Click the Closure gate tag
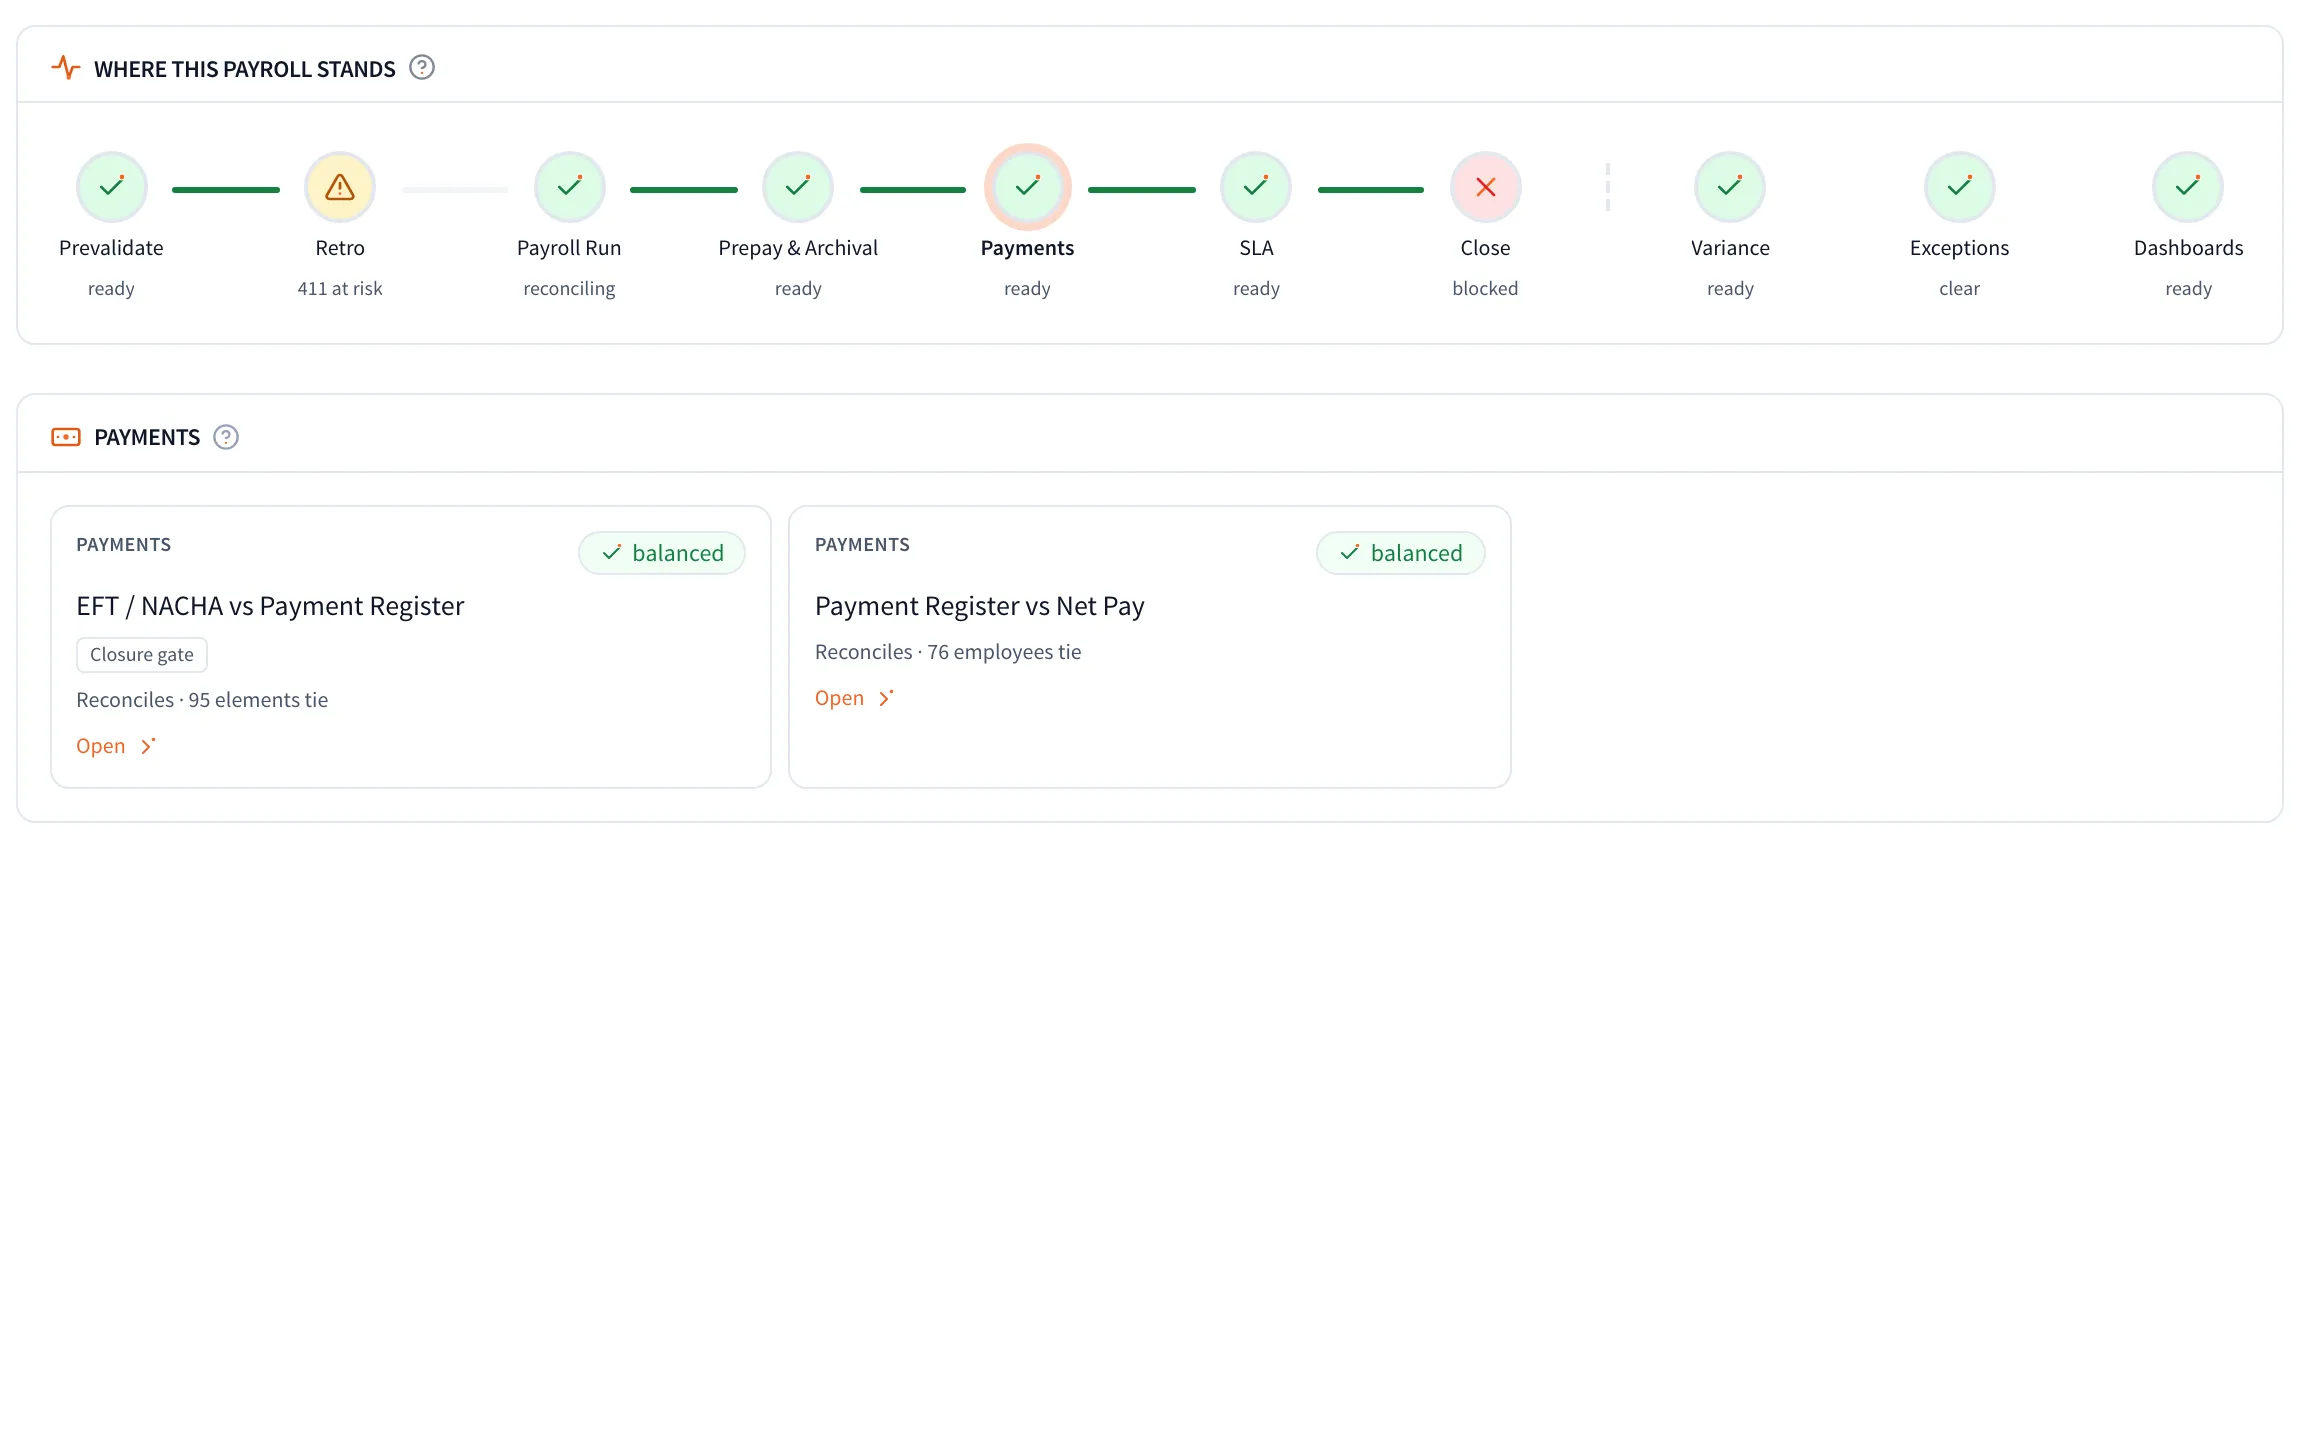Viewport: 2300px width, 1440px height. pos(142,655)
